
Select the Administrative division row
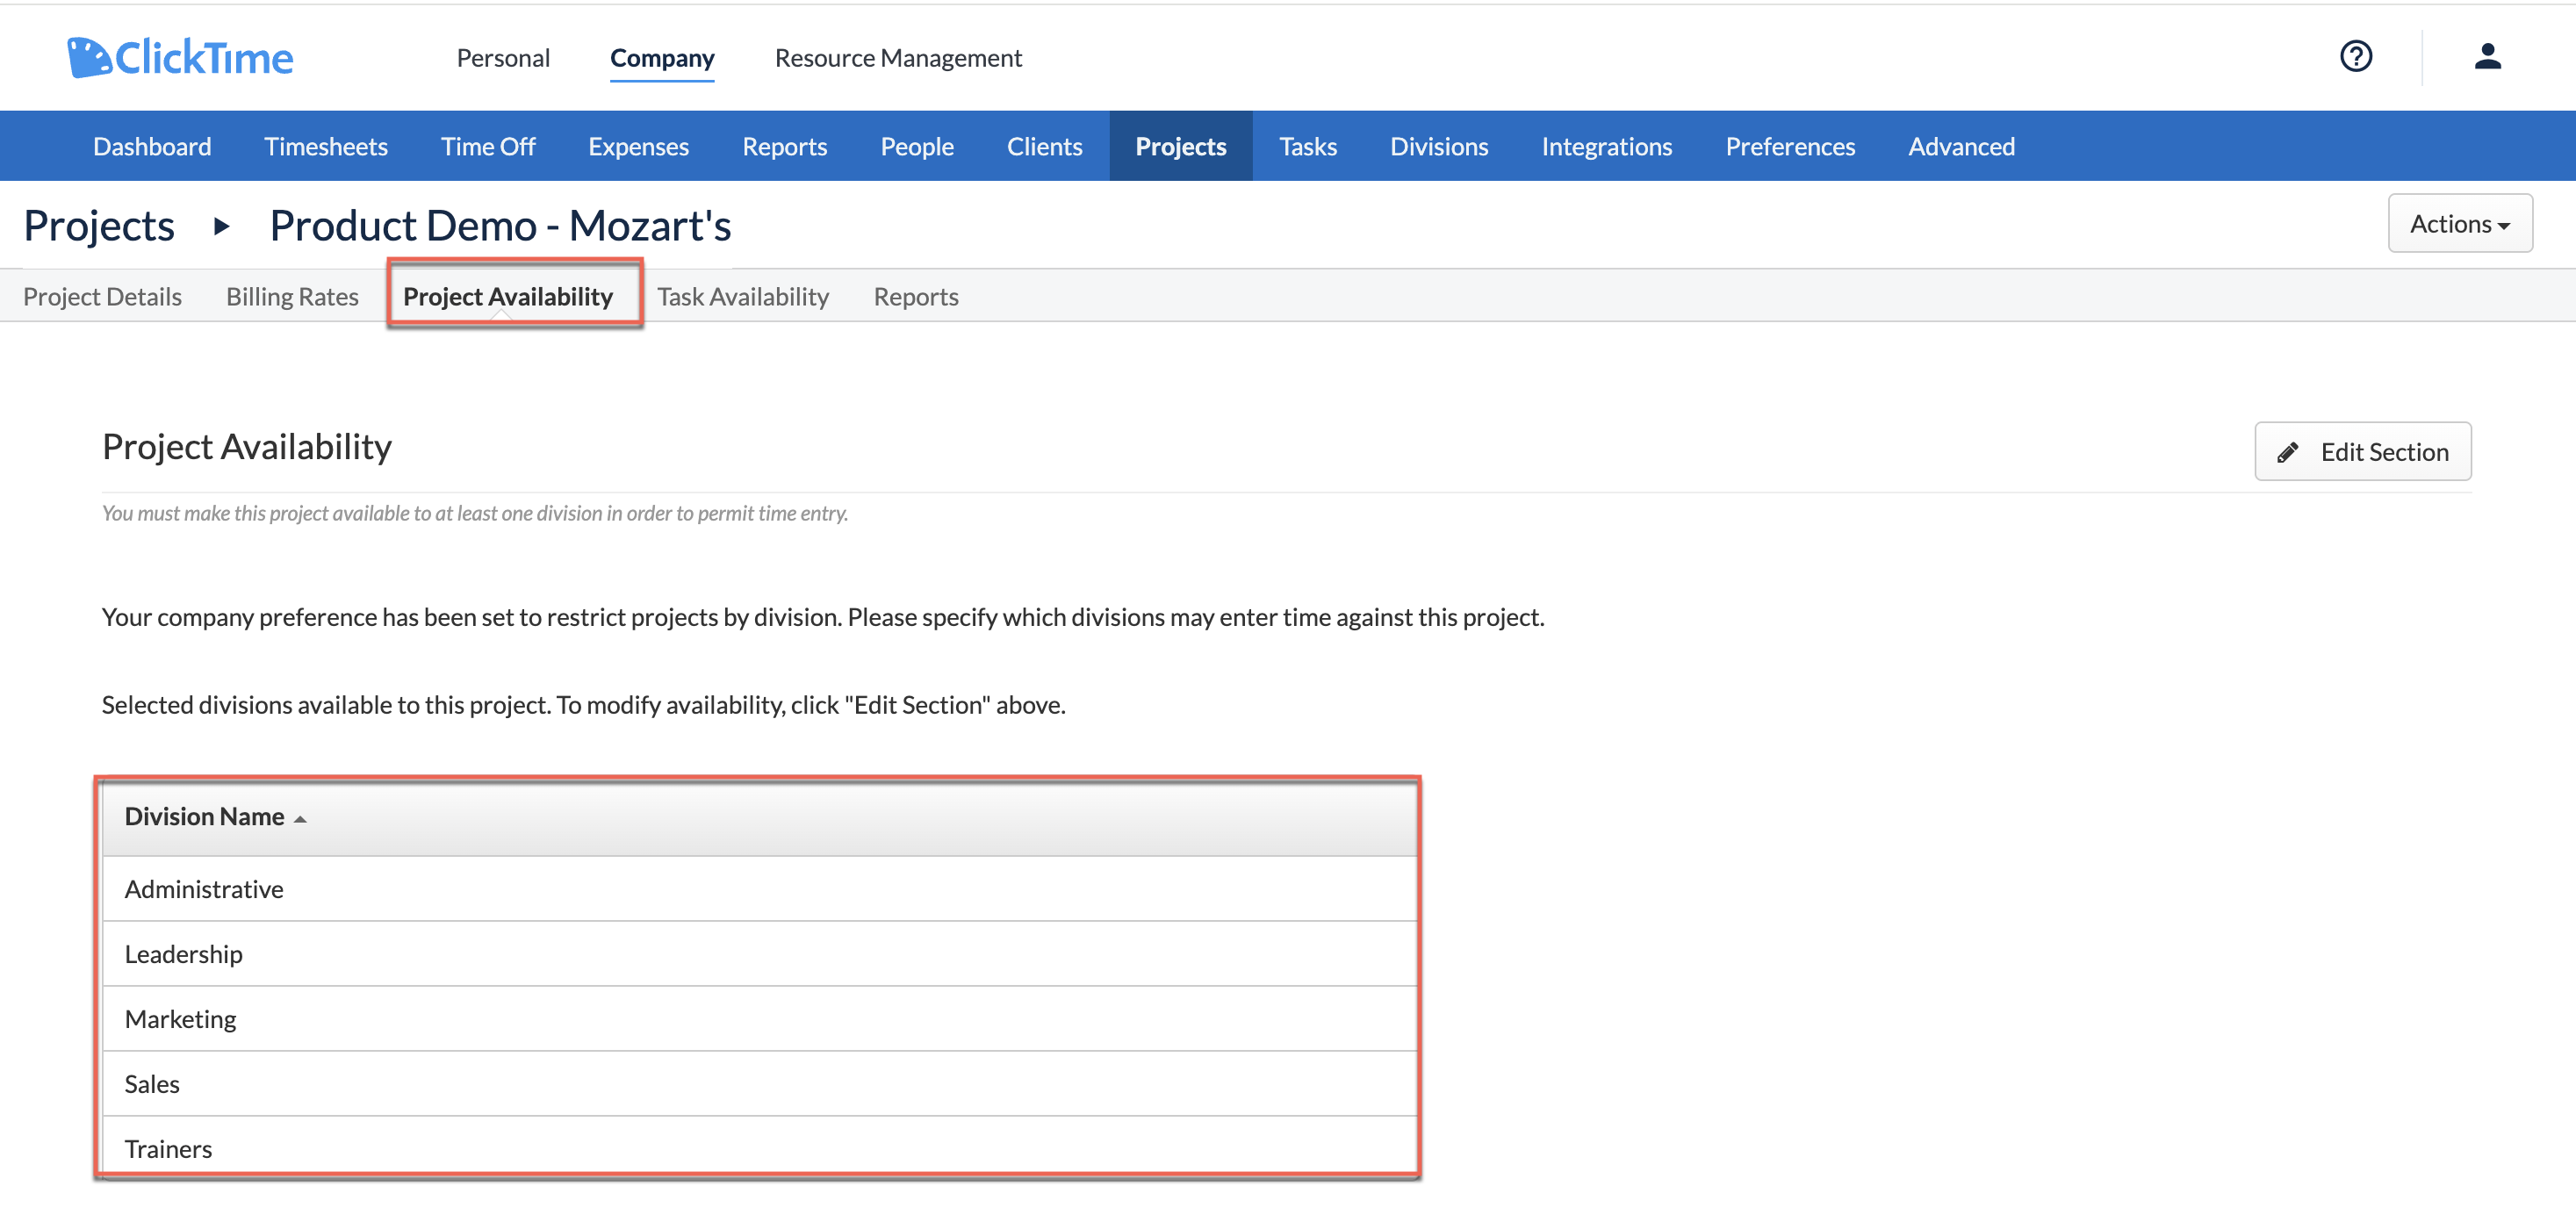pos(760,889)
